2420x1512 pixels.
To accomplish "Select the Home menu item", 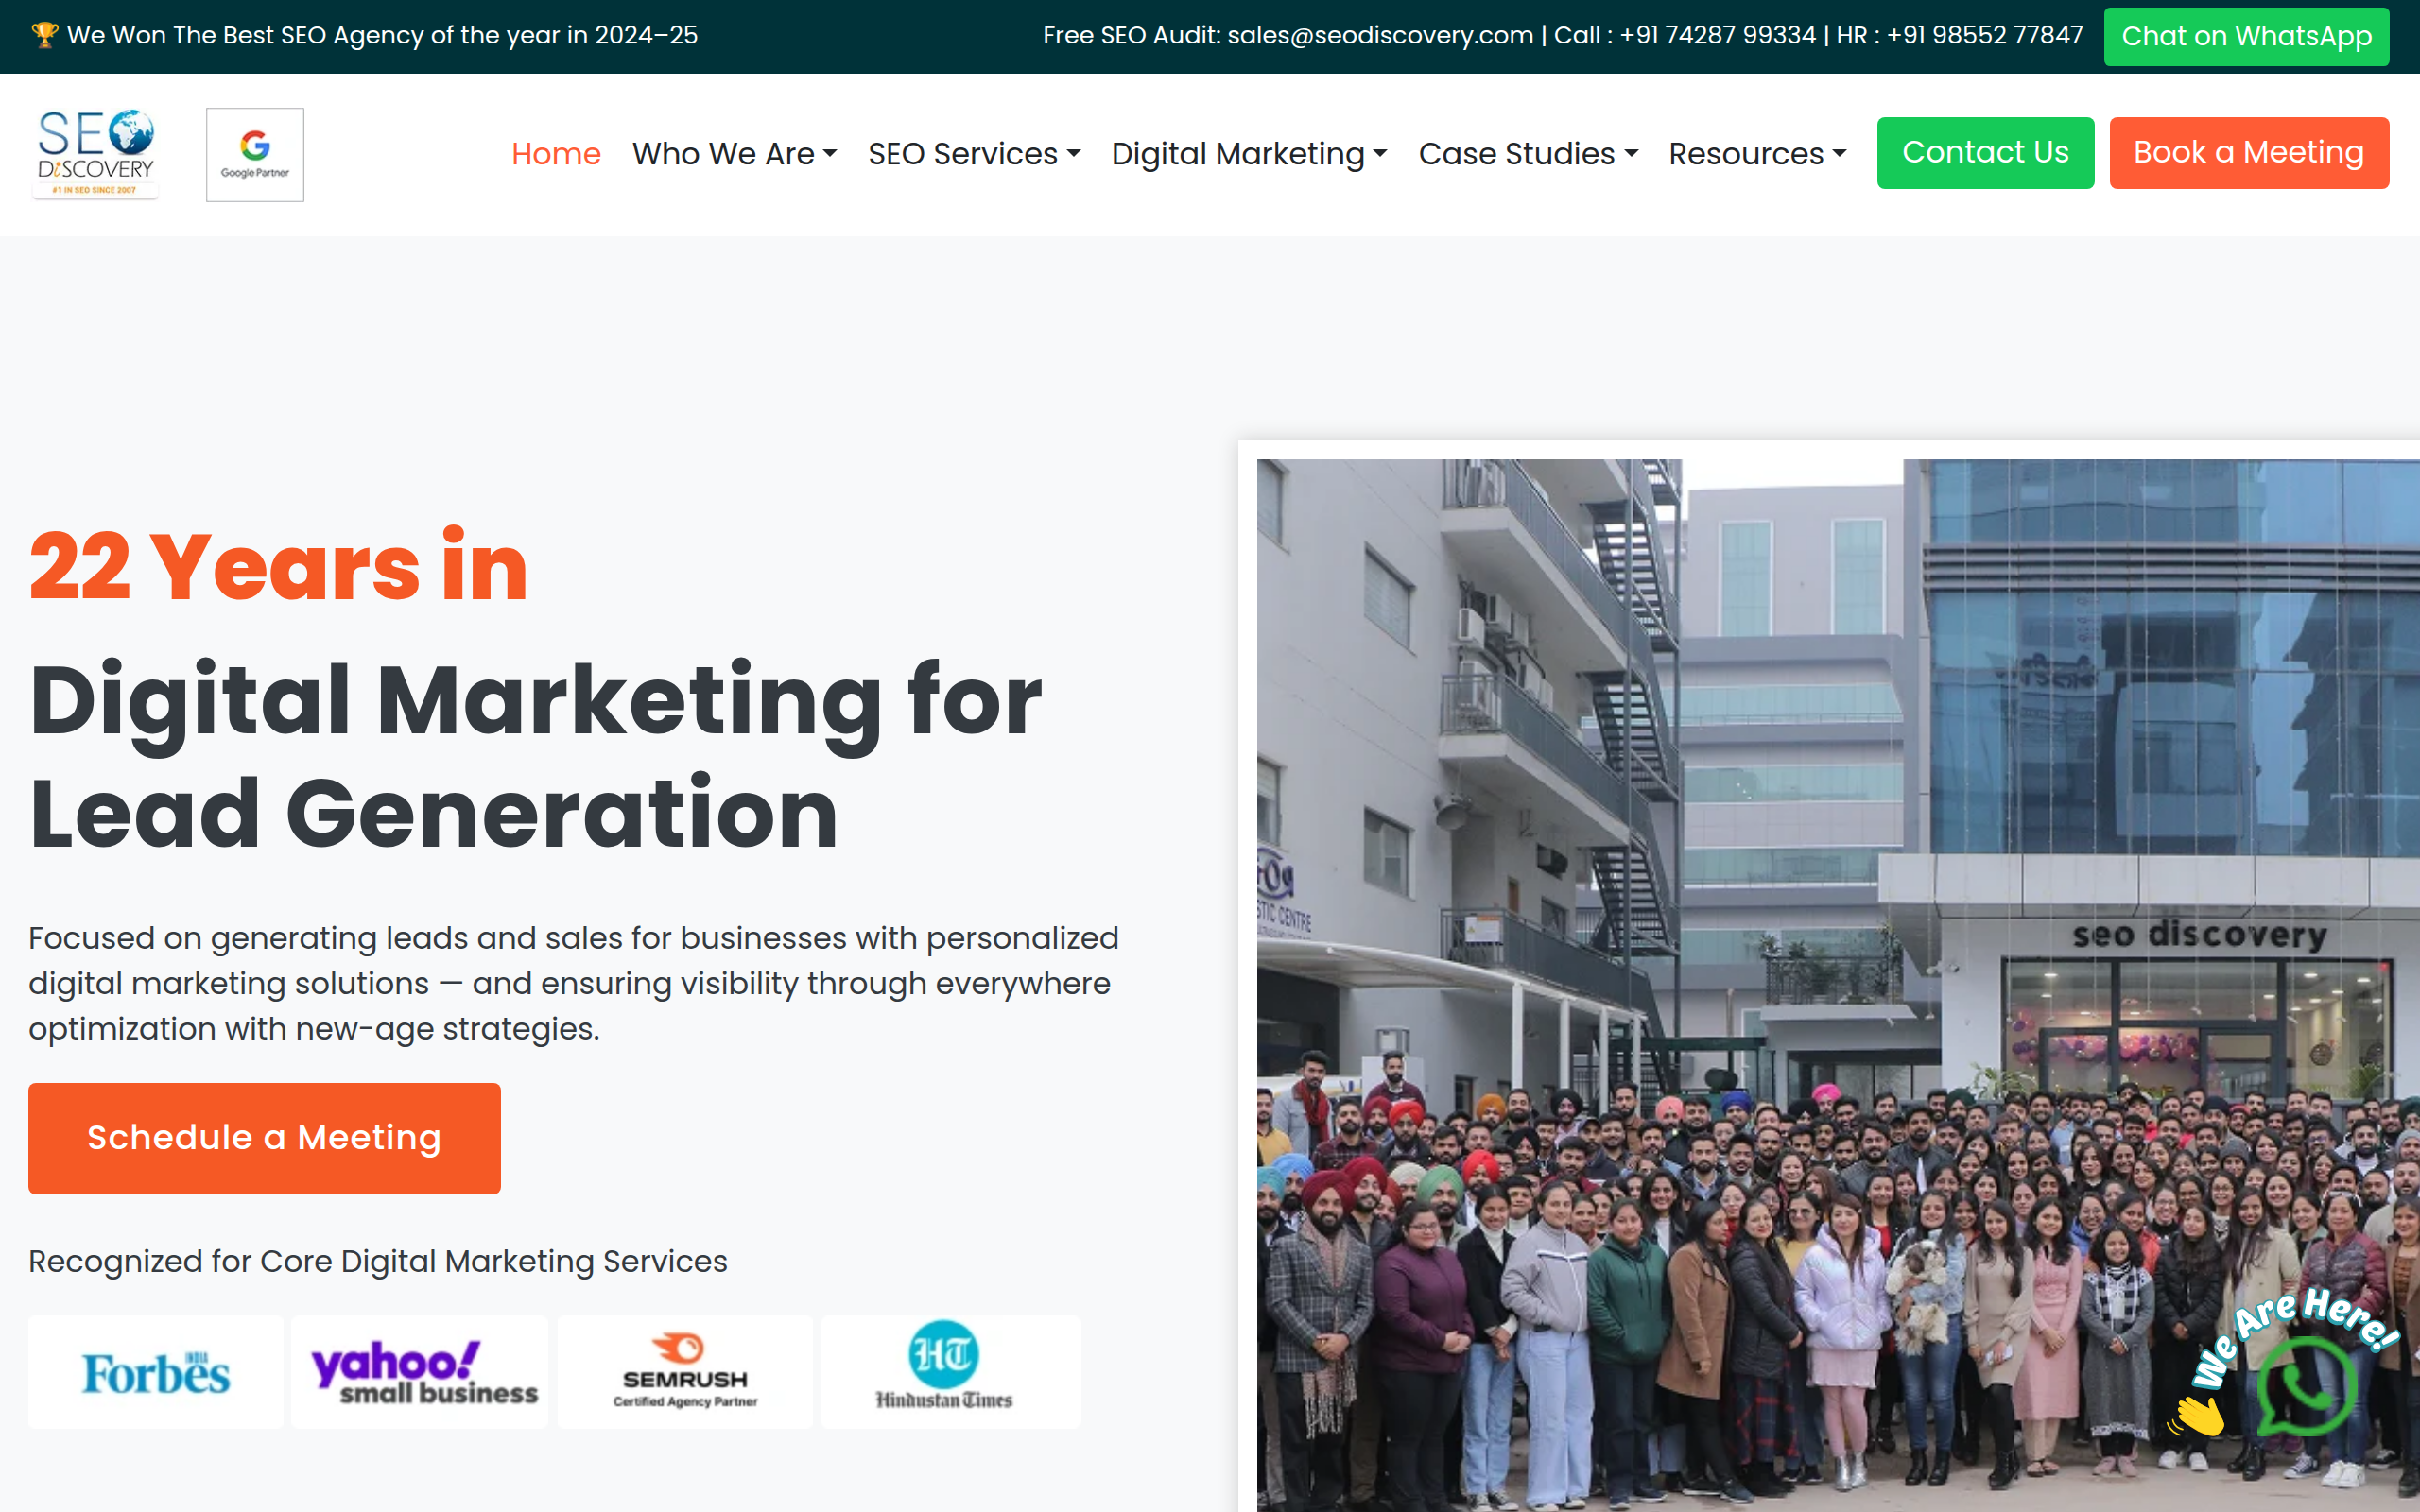I will [x=556, y=153].
